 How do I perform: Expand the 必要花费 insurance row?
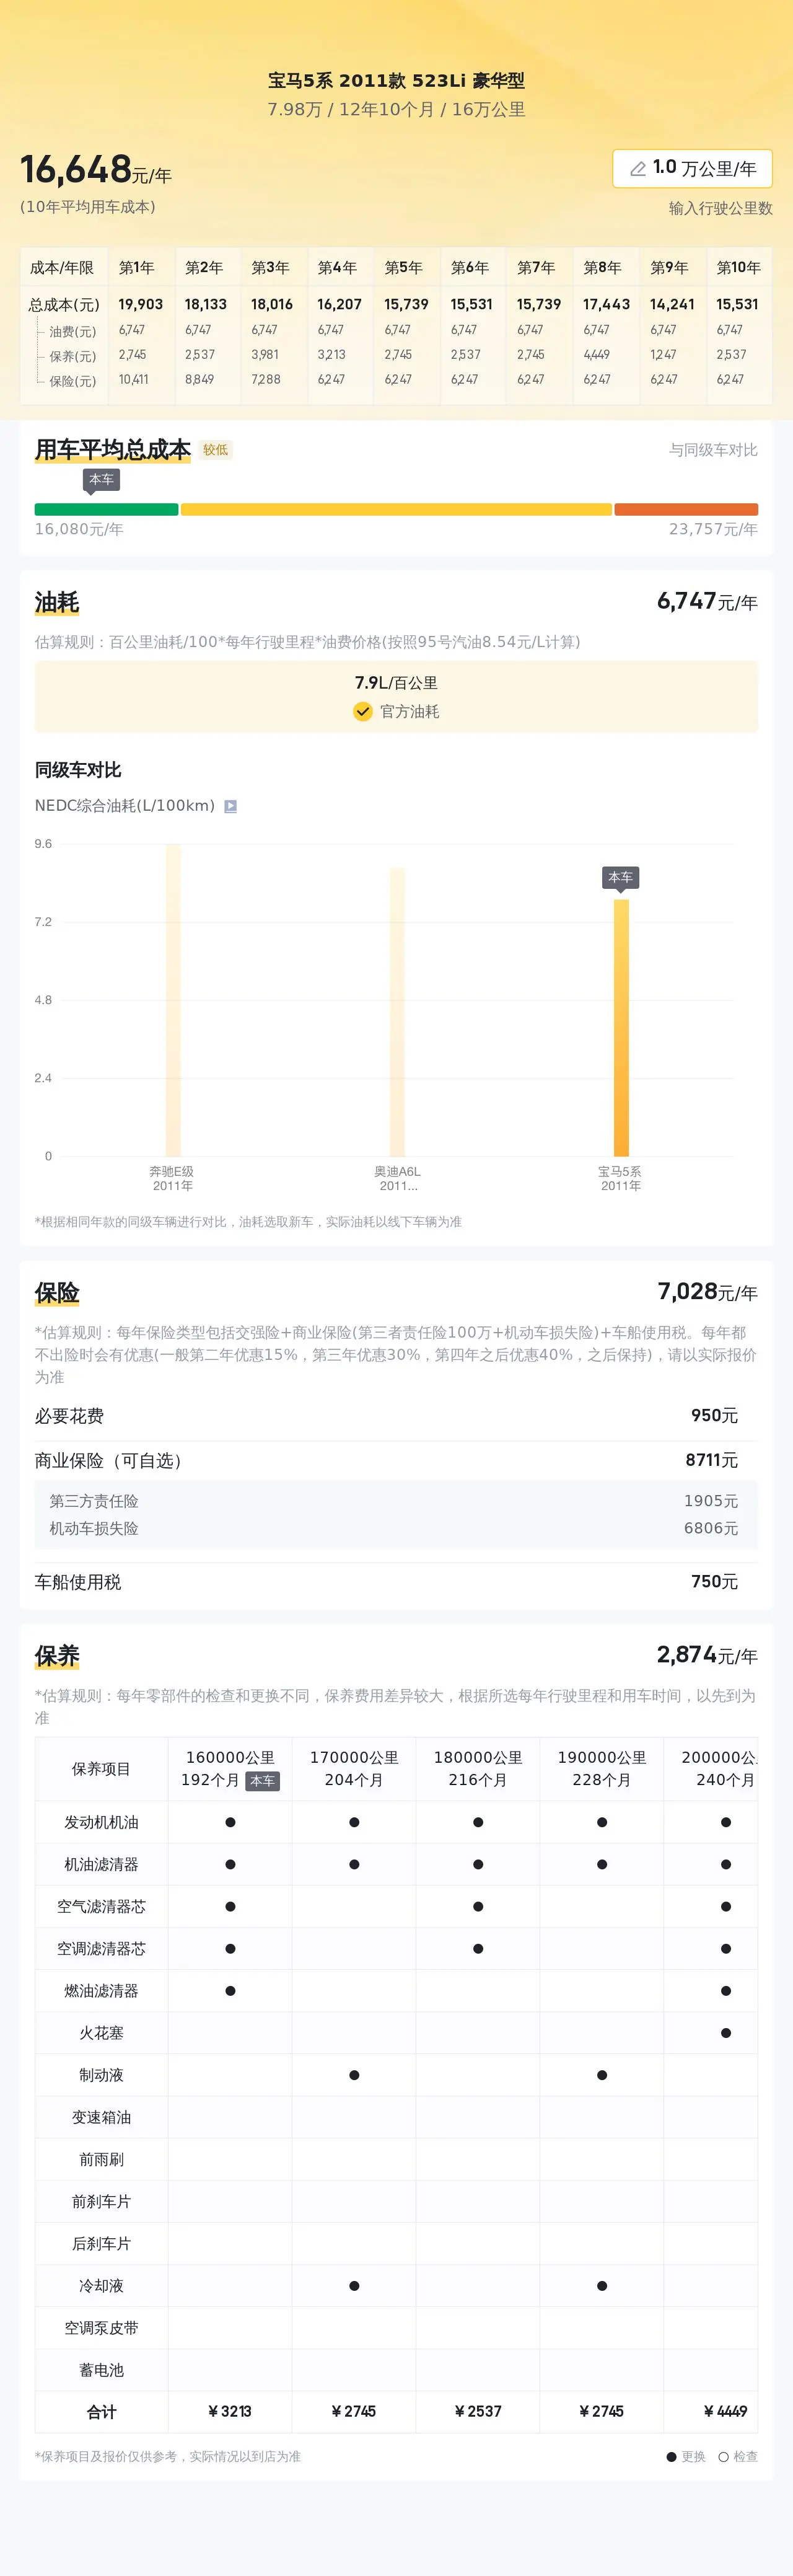click(396, 1416)
